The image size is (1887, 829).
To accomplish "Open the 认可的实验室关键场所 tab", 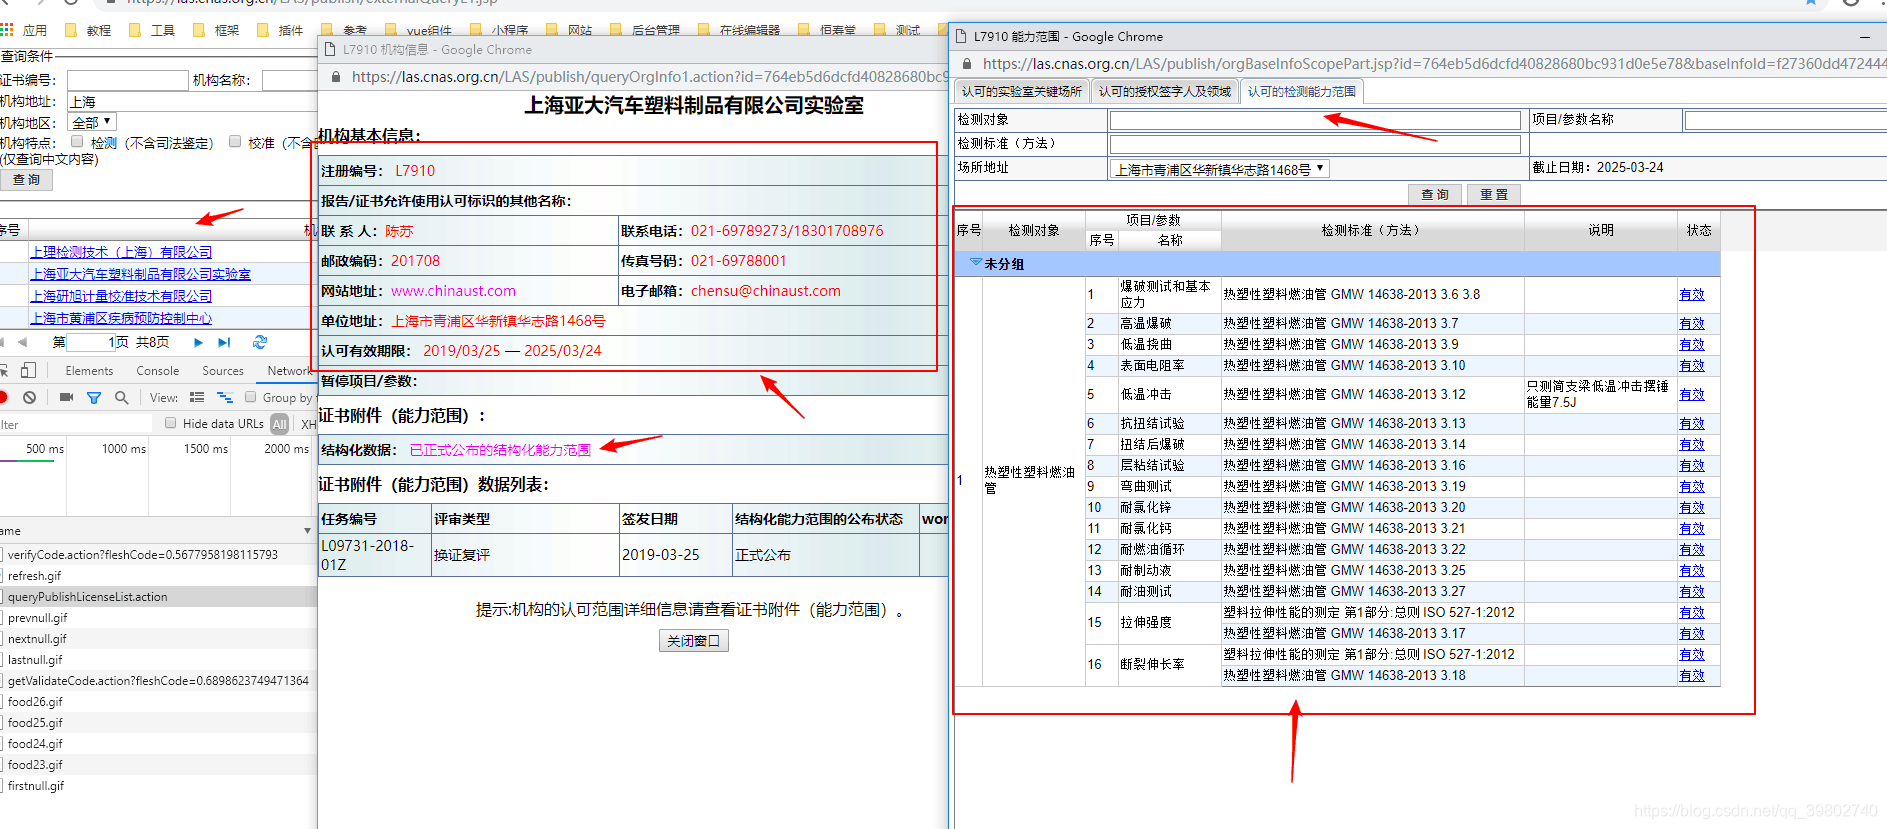I will pyautogui.click(x=1021, y=91).
